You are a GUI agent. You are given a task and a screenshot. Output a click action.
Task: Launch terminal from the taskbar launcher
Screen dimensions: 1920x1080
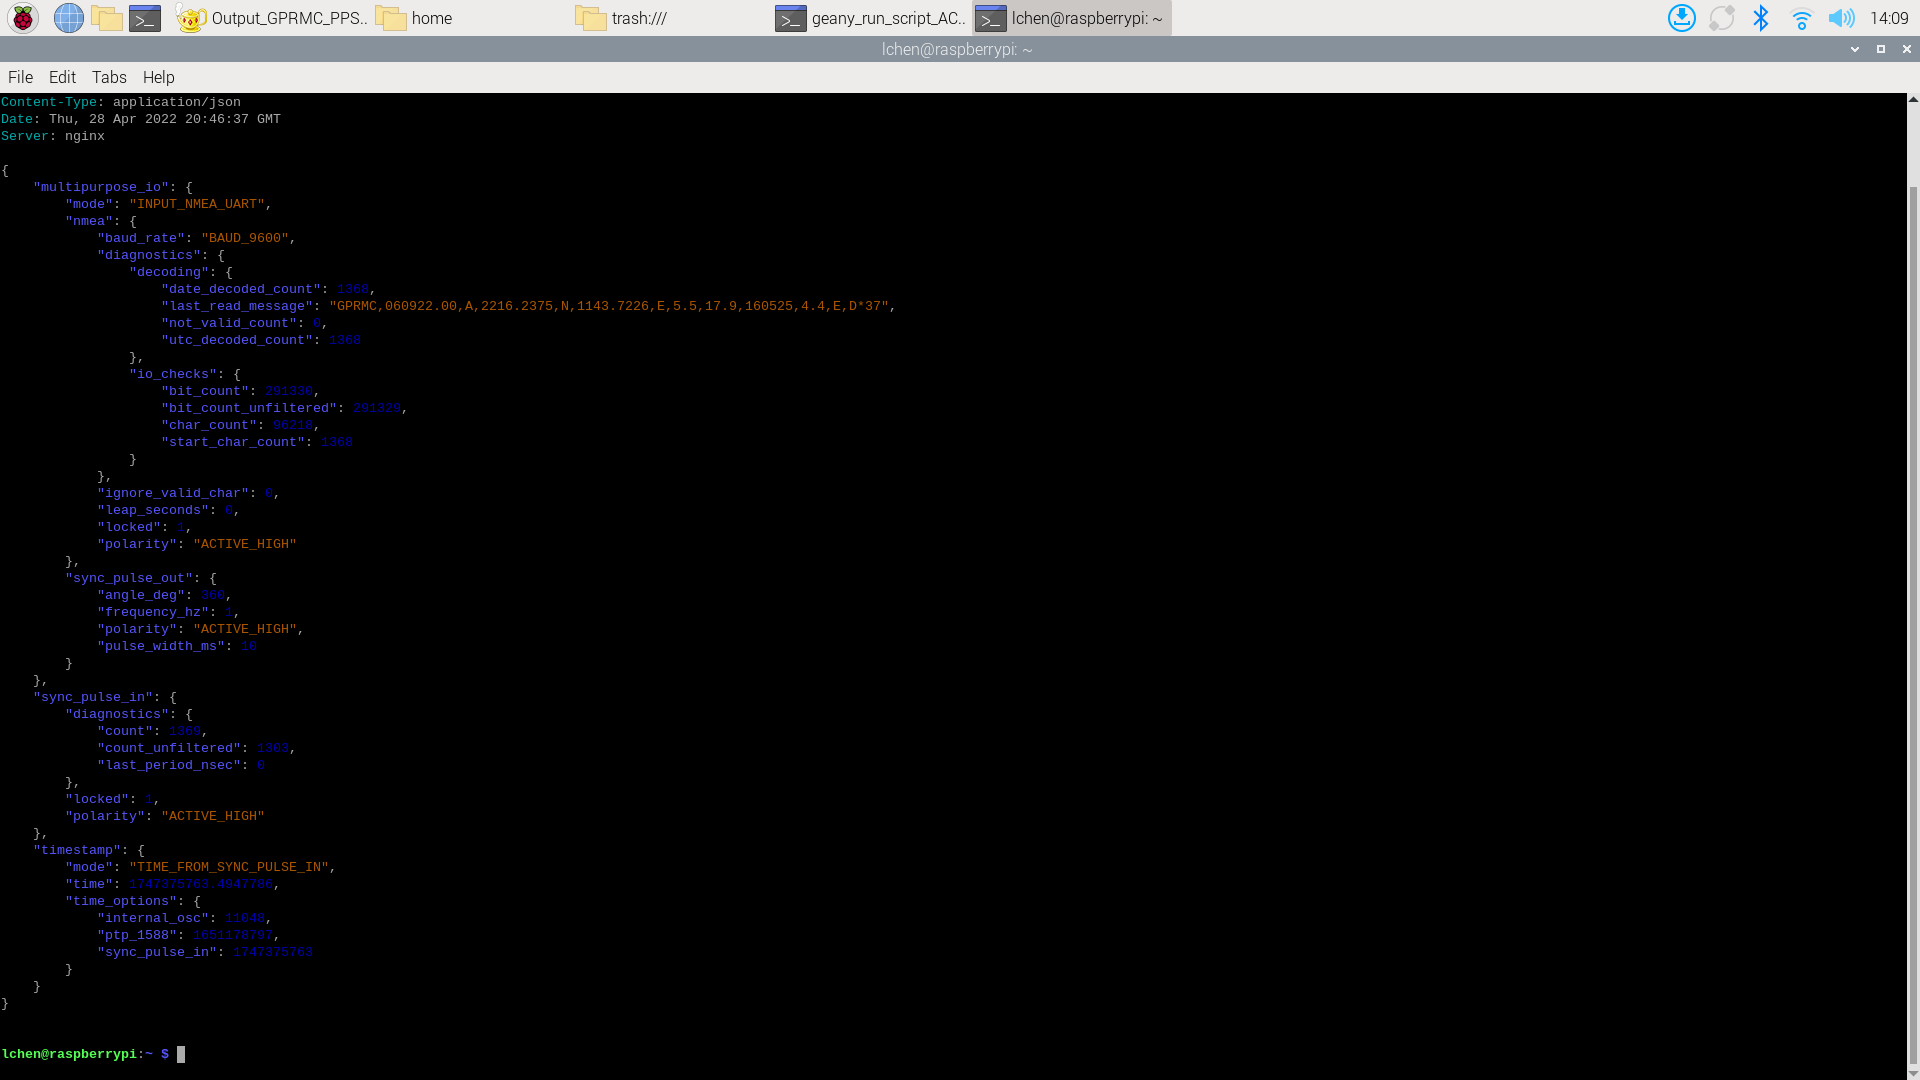pos(145,18)
